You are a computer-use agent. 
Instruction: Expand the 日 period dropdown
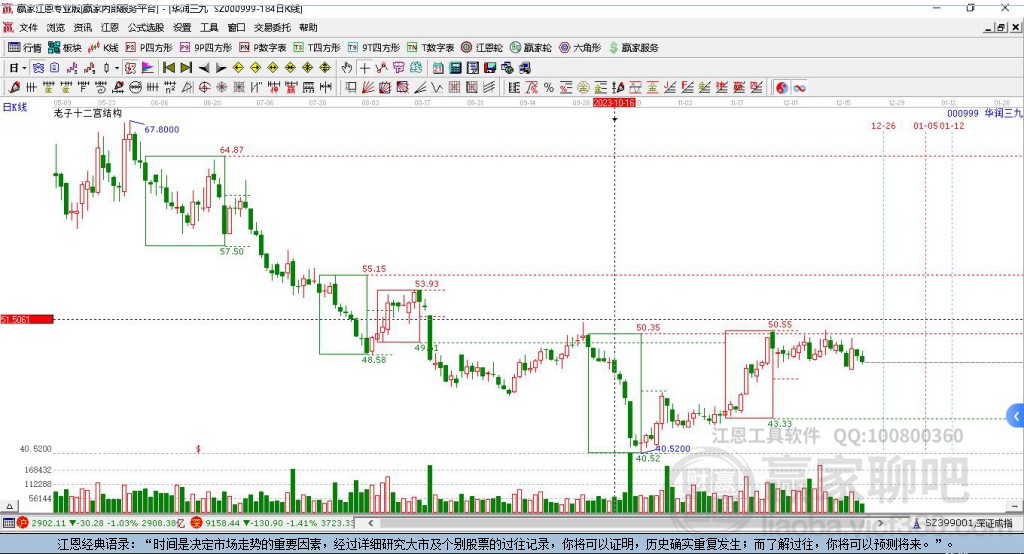24,68
